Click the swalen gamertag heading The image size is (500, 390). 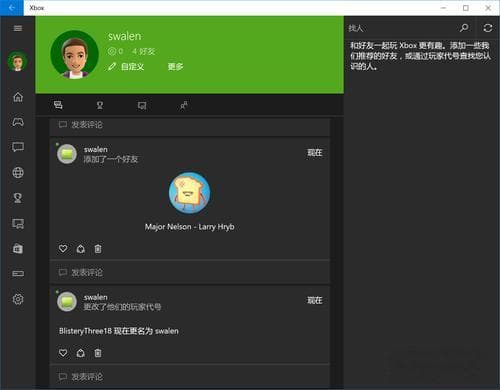(125, 36)
